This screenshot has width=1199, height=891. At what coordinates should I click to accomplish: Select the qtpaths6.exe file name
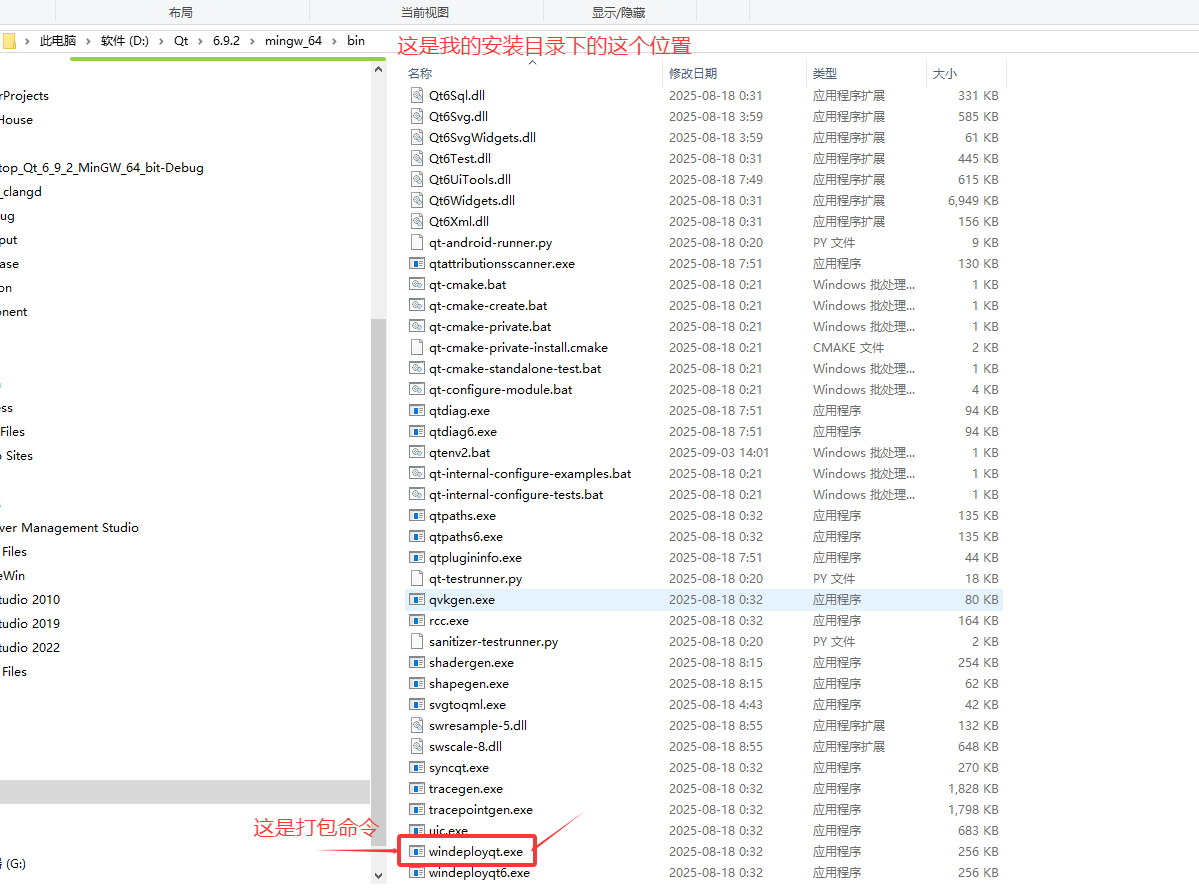point(466,537)
